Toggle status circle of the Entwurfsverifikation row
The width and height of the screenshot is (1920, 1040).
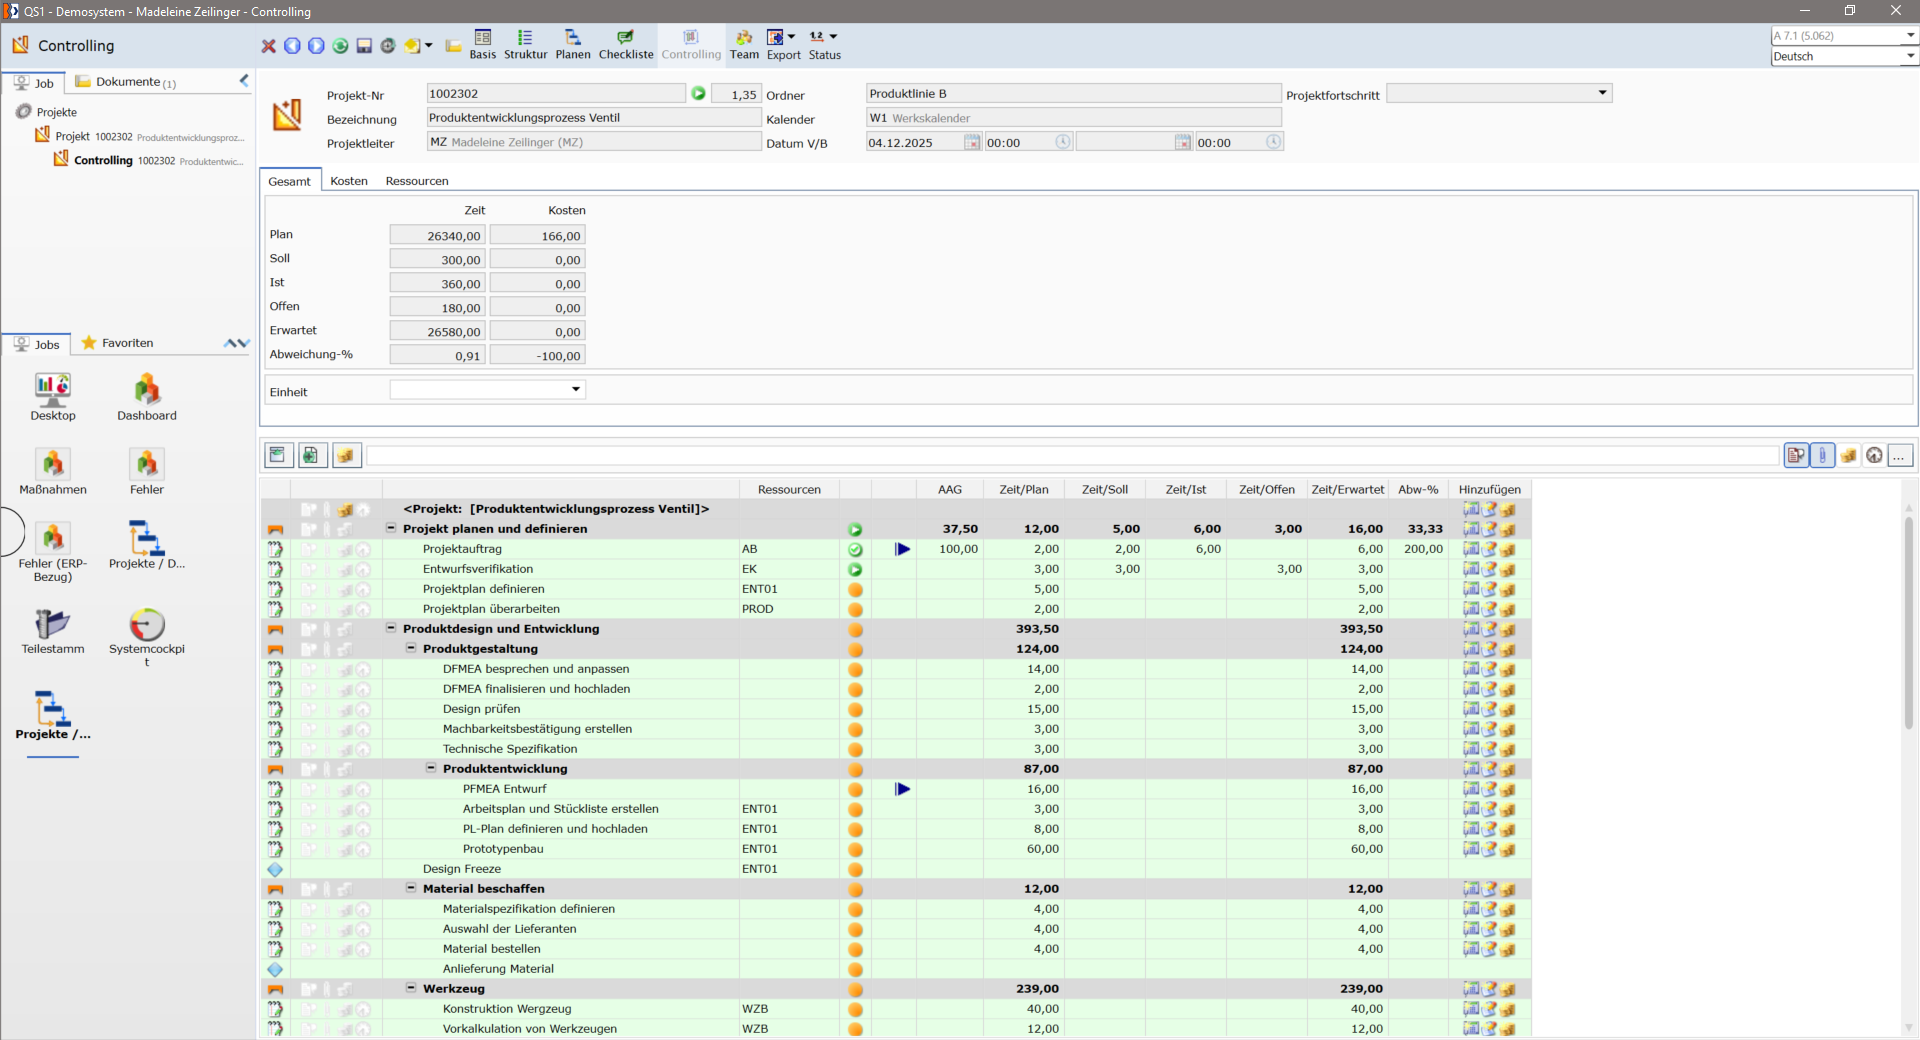[855, 569]
